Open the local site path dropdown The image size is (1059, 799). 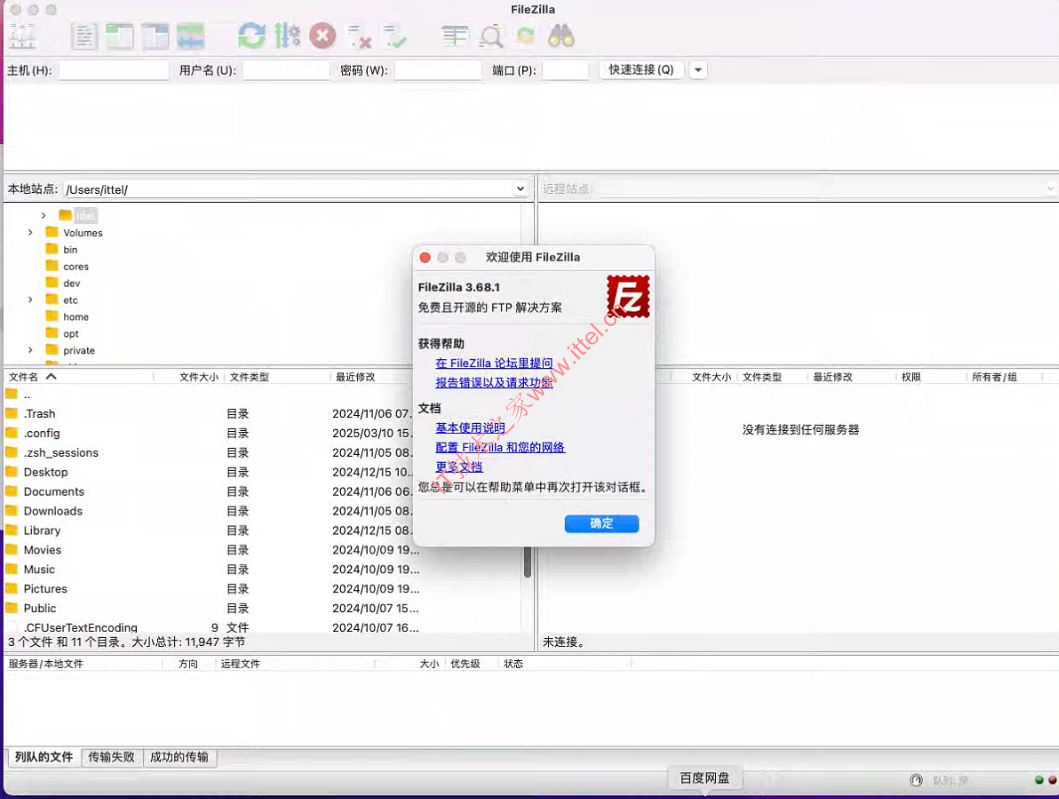coord(520,189)
